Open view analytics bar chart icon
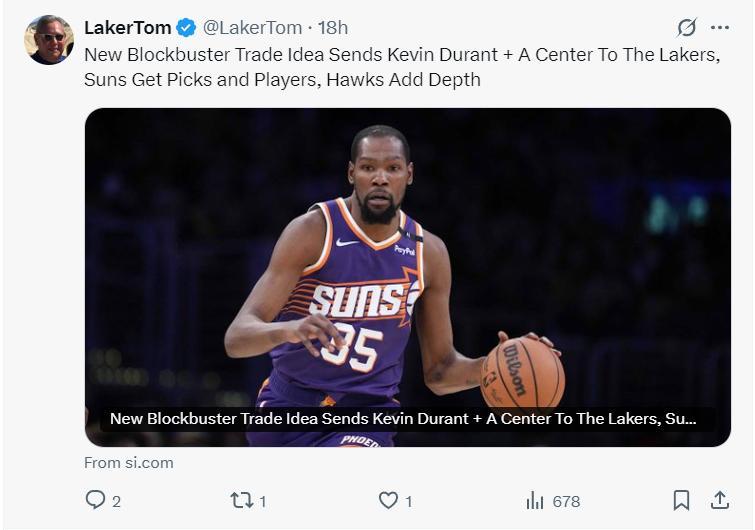 click(x=535, y=500)
